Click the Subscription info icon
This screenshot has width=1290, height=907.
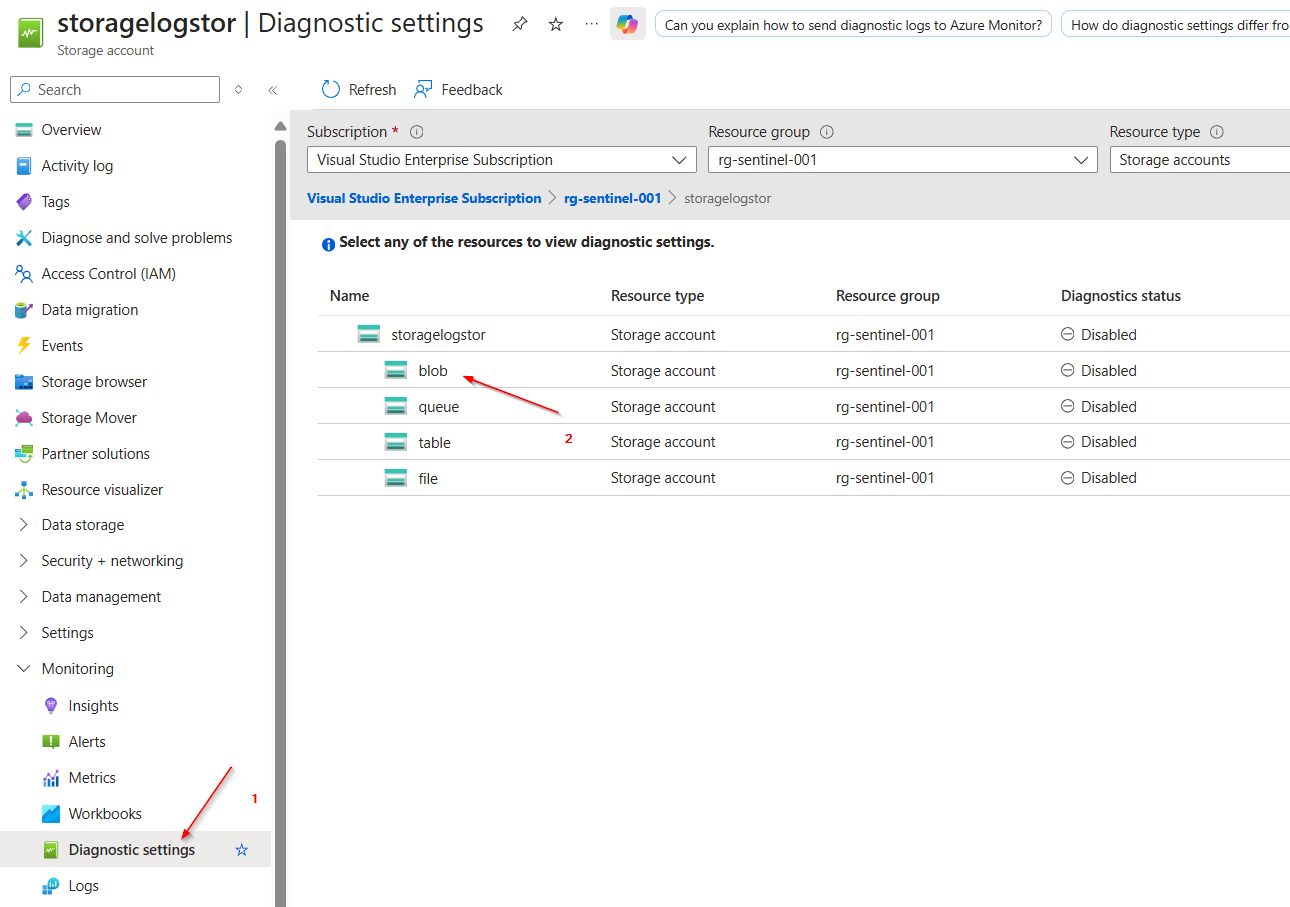pos(417,132)
